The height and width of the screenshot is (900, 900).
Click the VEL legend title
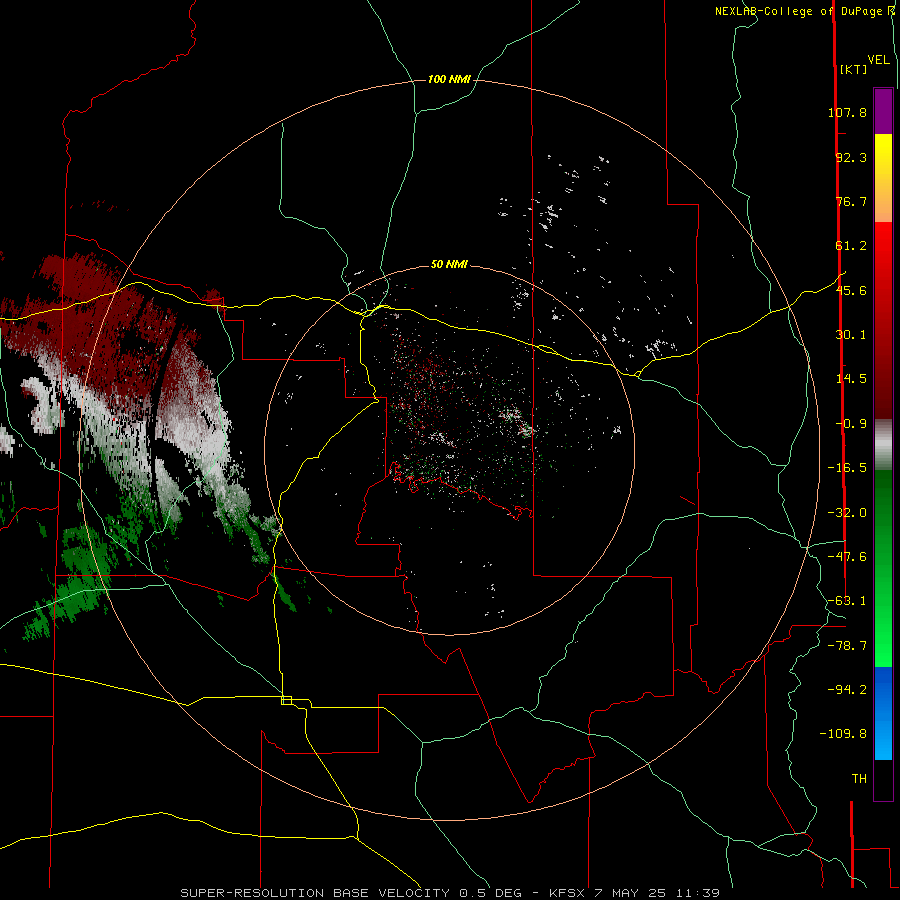click(878, 60)
